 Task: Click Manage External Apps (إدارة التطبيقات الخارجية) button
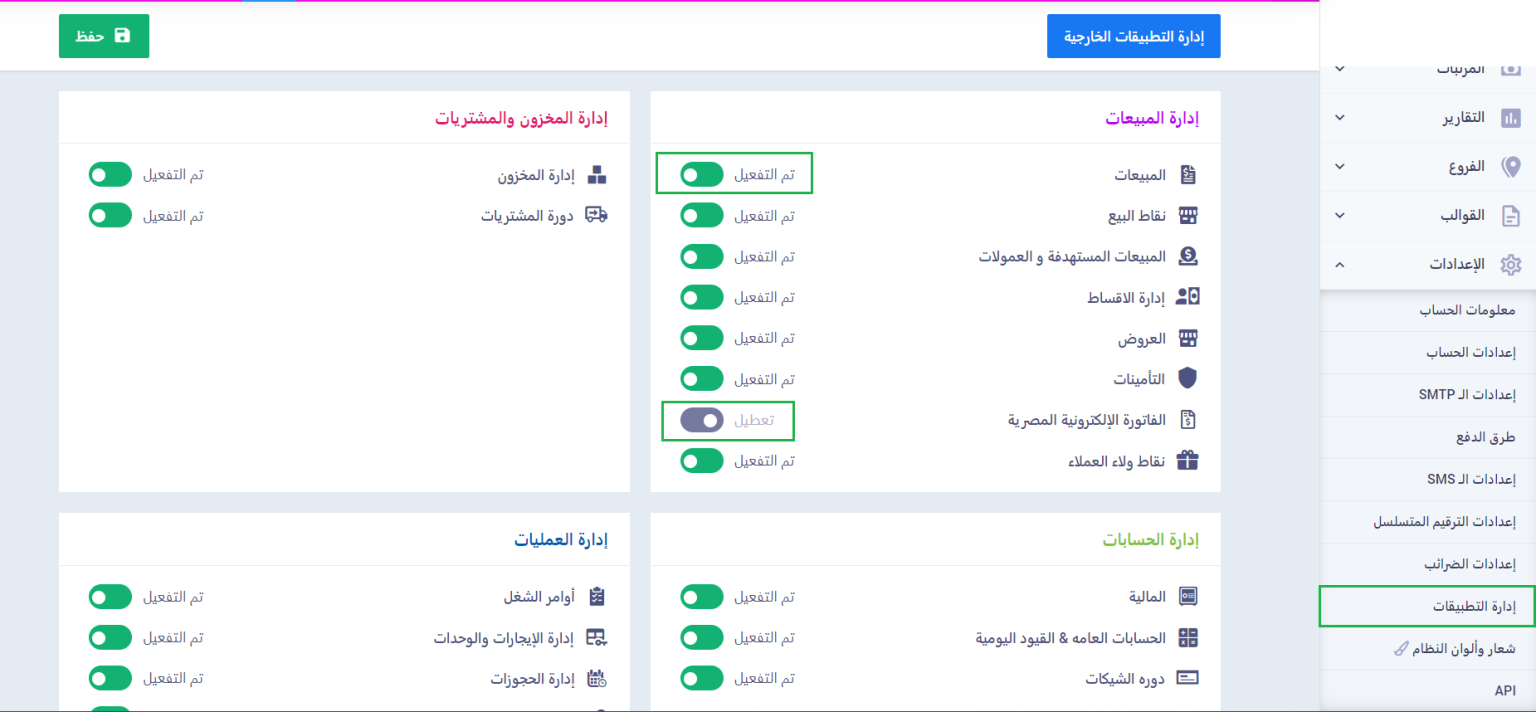click(1133, 36)
